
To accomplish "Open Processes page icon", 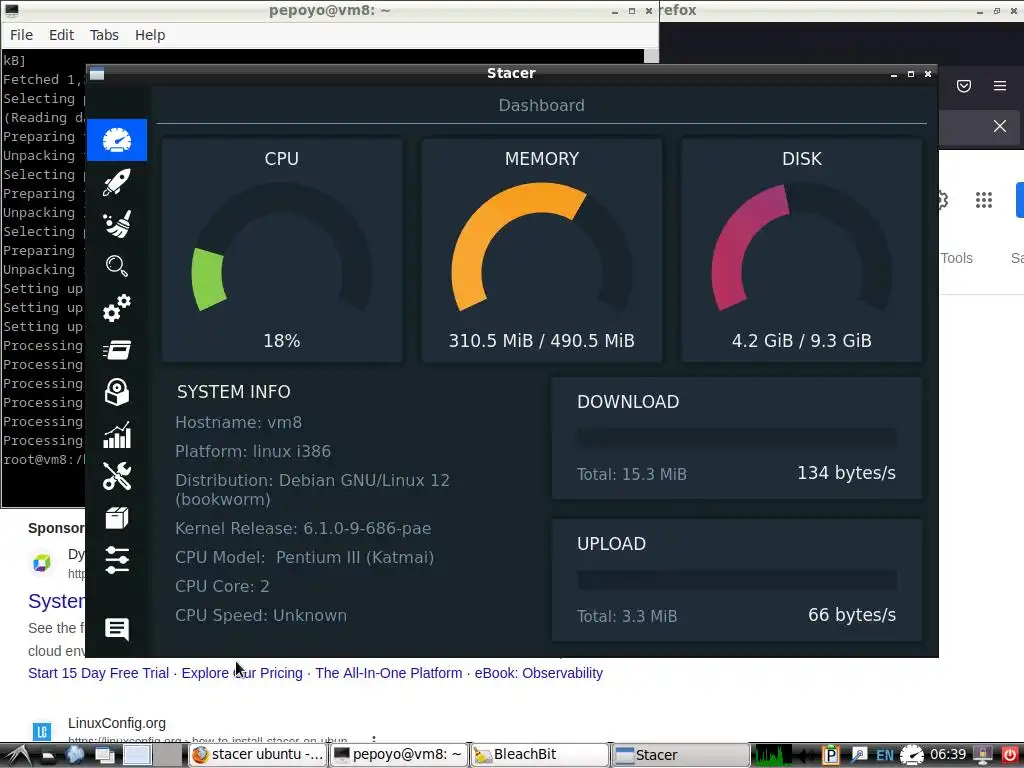I will pos(117,350).
